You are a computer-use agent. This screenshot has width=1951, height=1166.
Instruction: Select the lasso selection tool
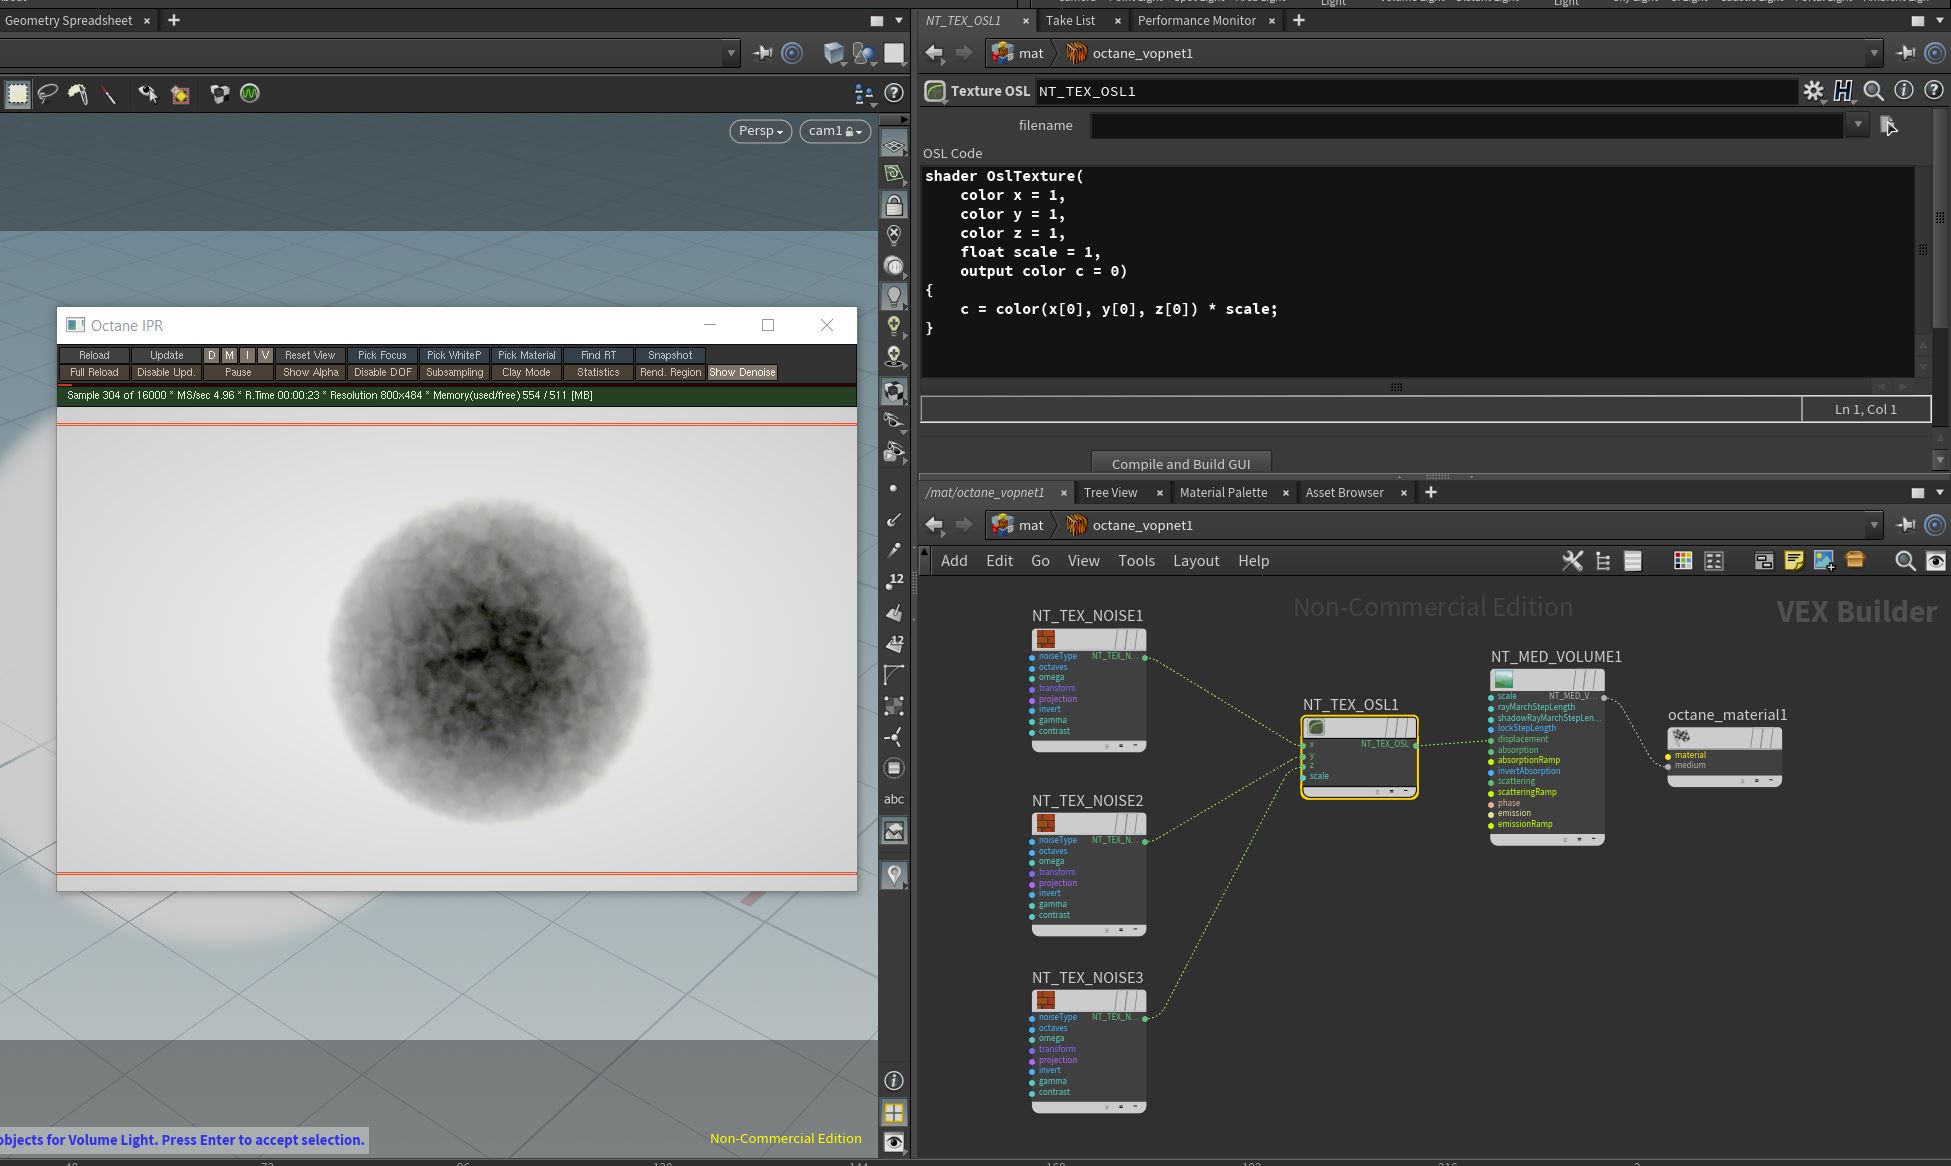(x=47, y=93)
